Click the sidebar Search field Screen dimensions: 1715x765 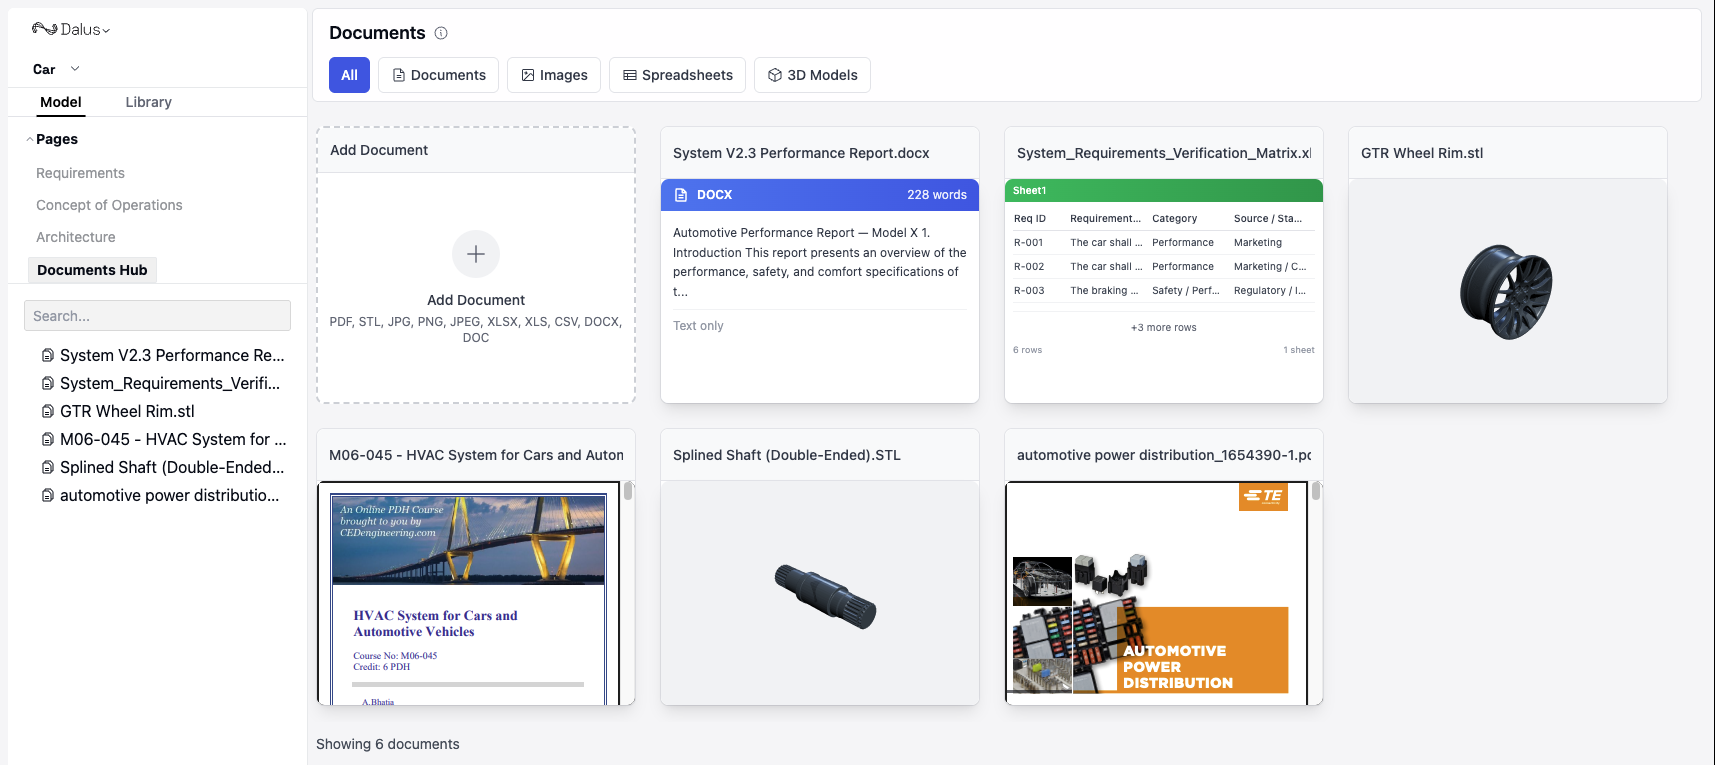coord(157,316)
